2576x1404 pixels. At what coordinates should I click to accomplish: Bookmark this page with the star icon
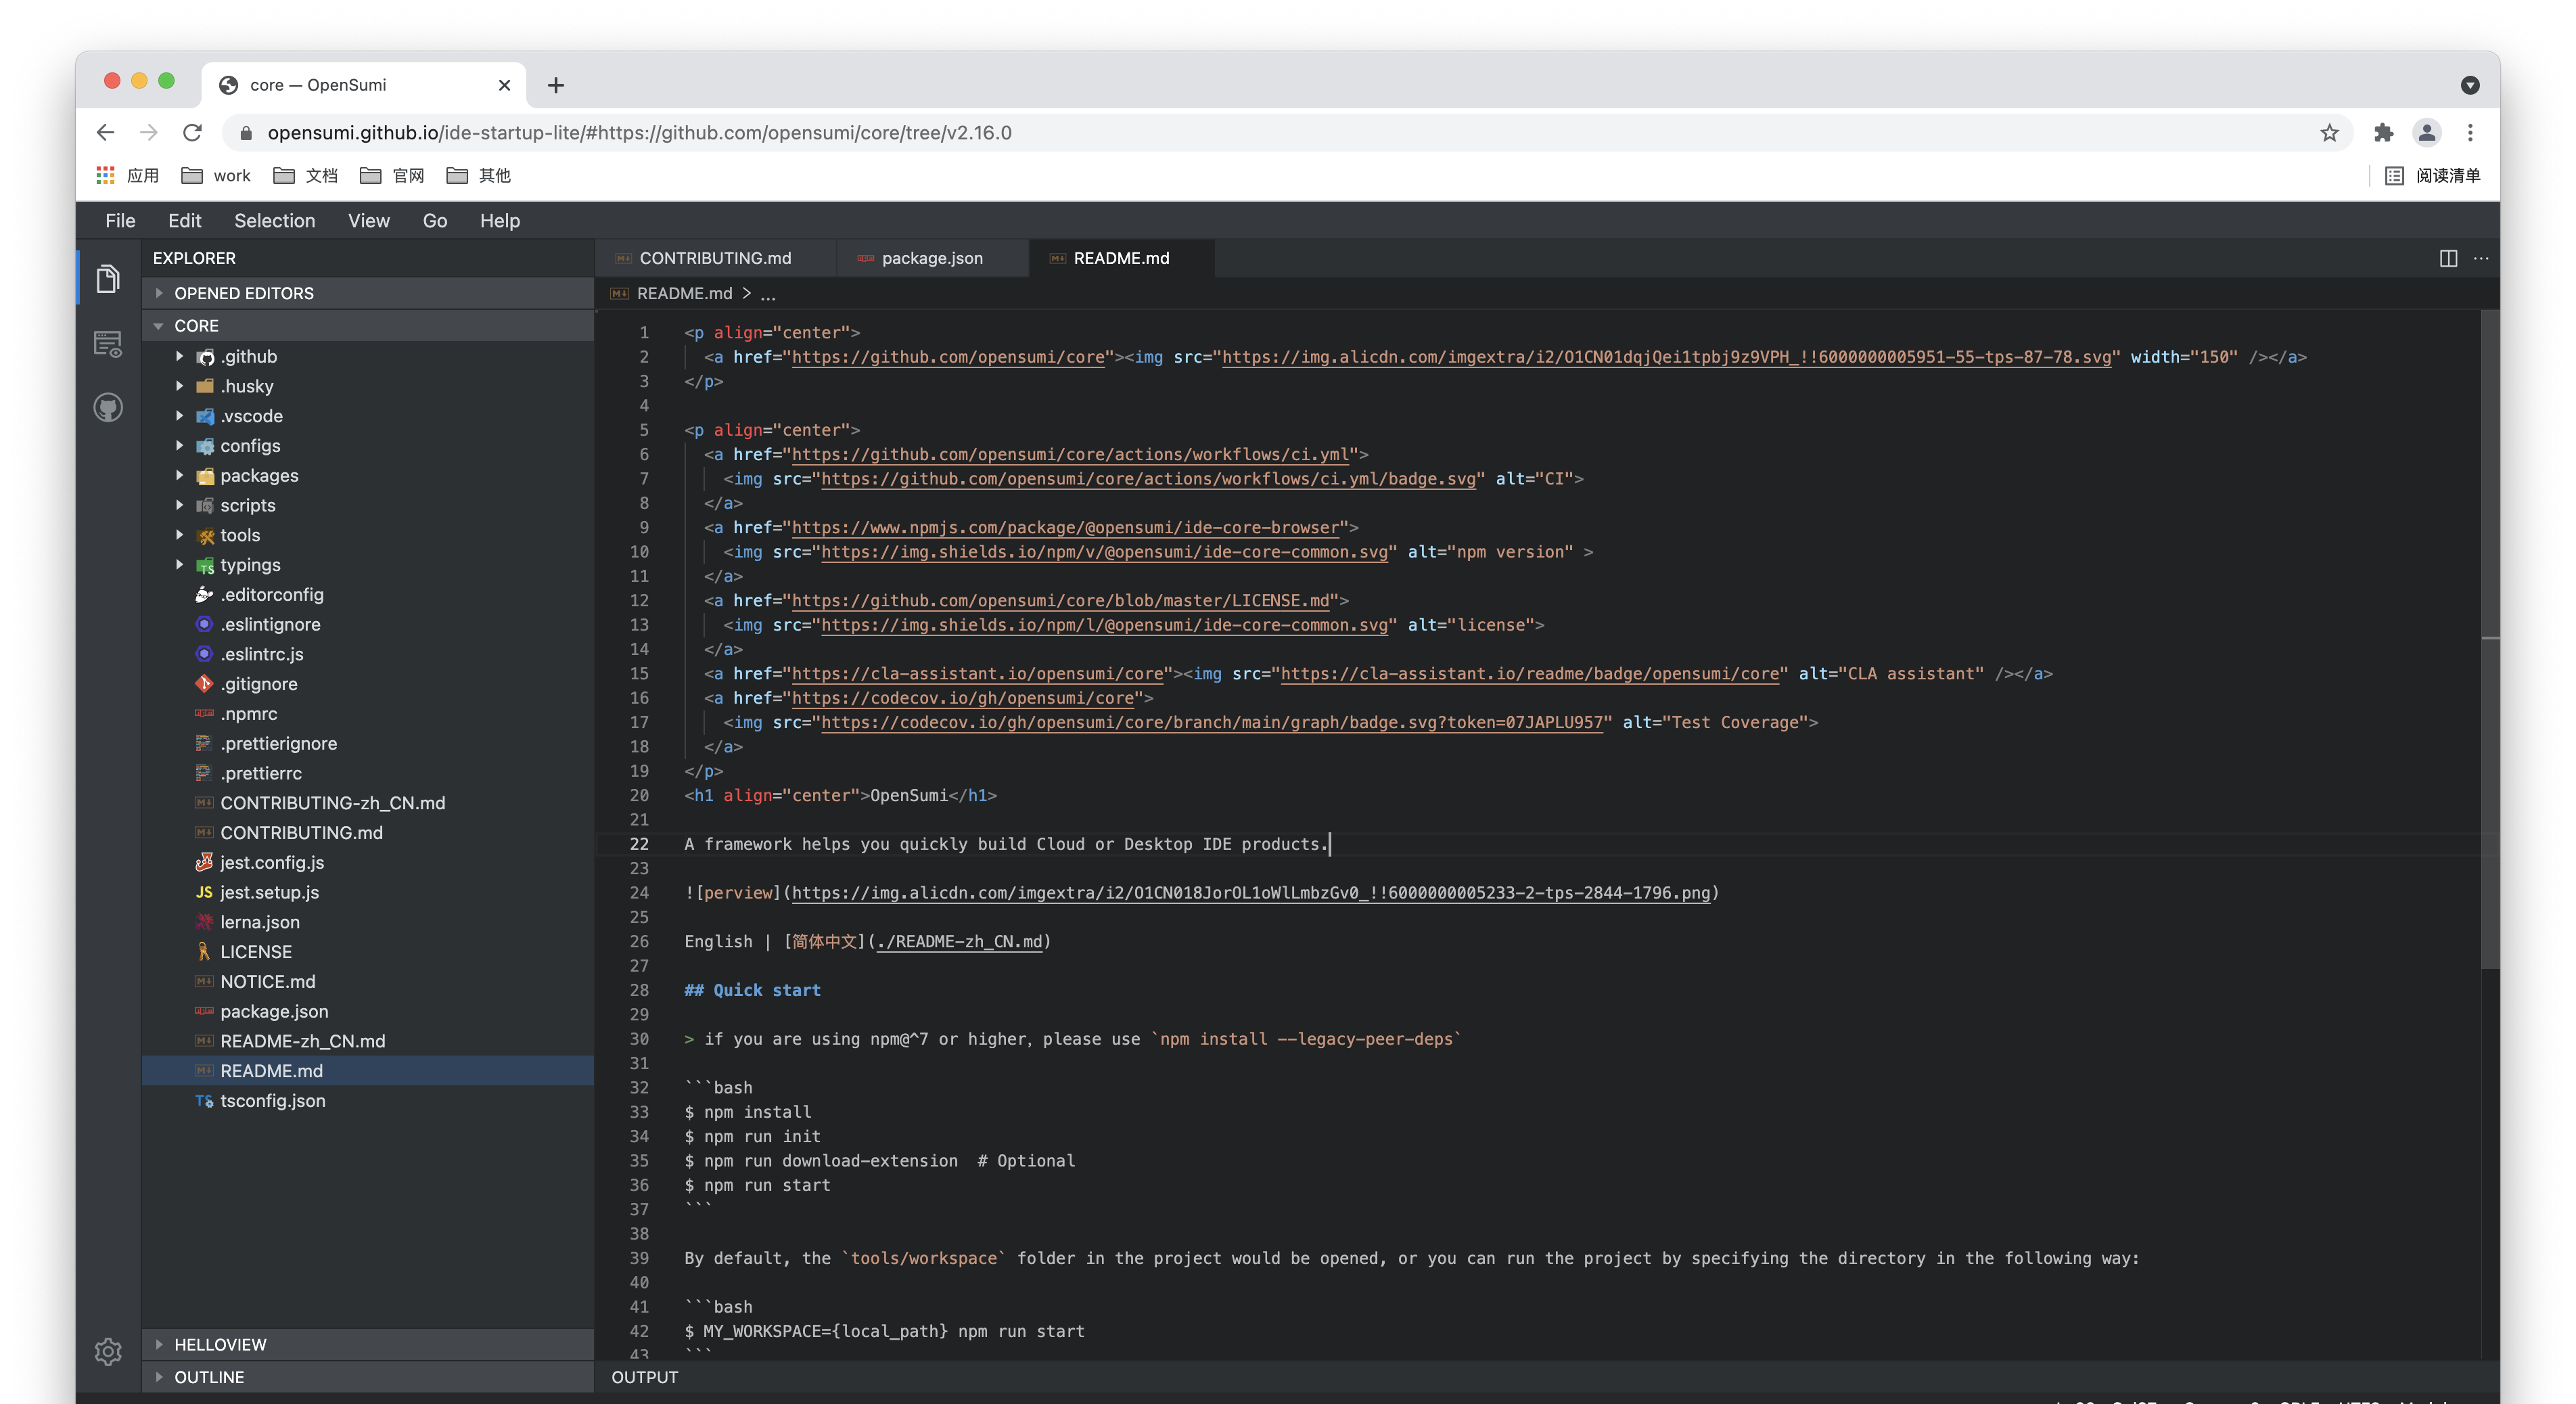[x=2329, y=133]
